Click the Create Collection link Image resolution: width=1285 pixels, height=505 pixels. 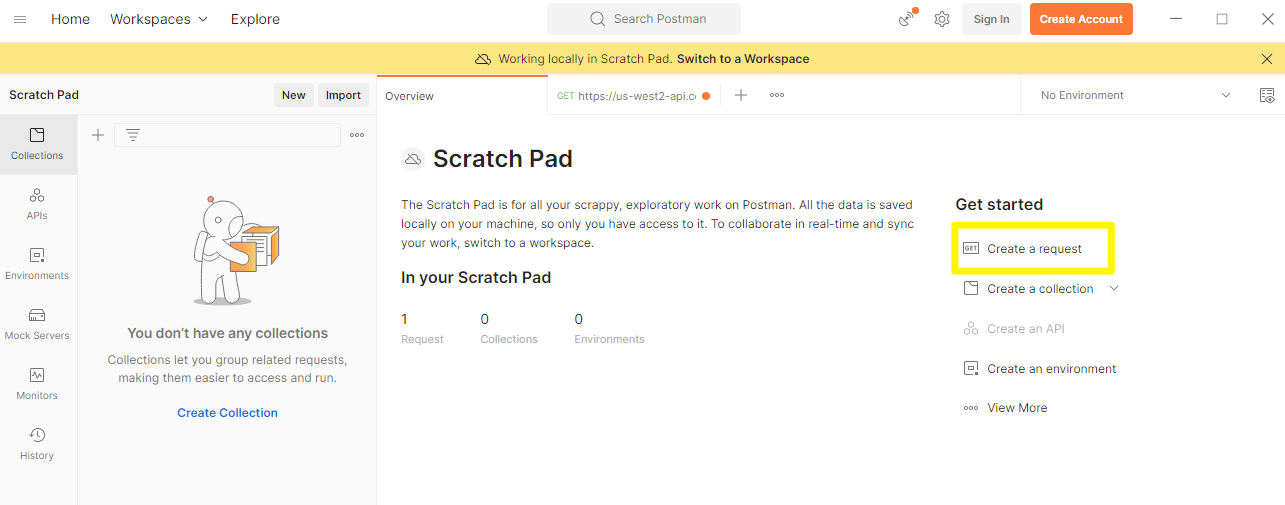coord(228,412)
